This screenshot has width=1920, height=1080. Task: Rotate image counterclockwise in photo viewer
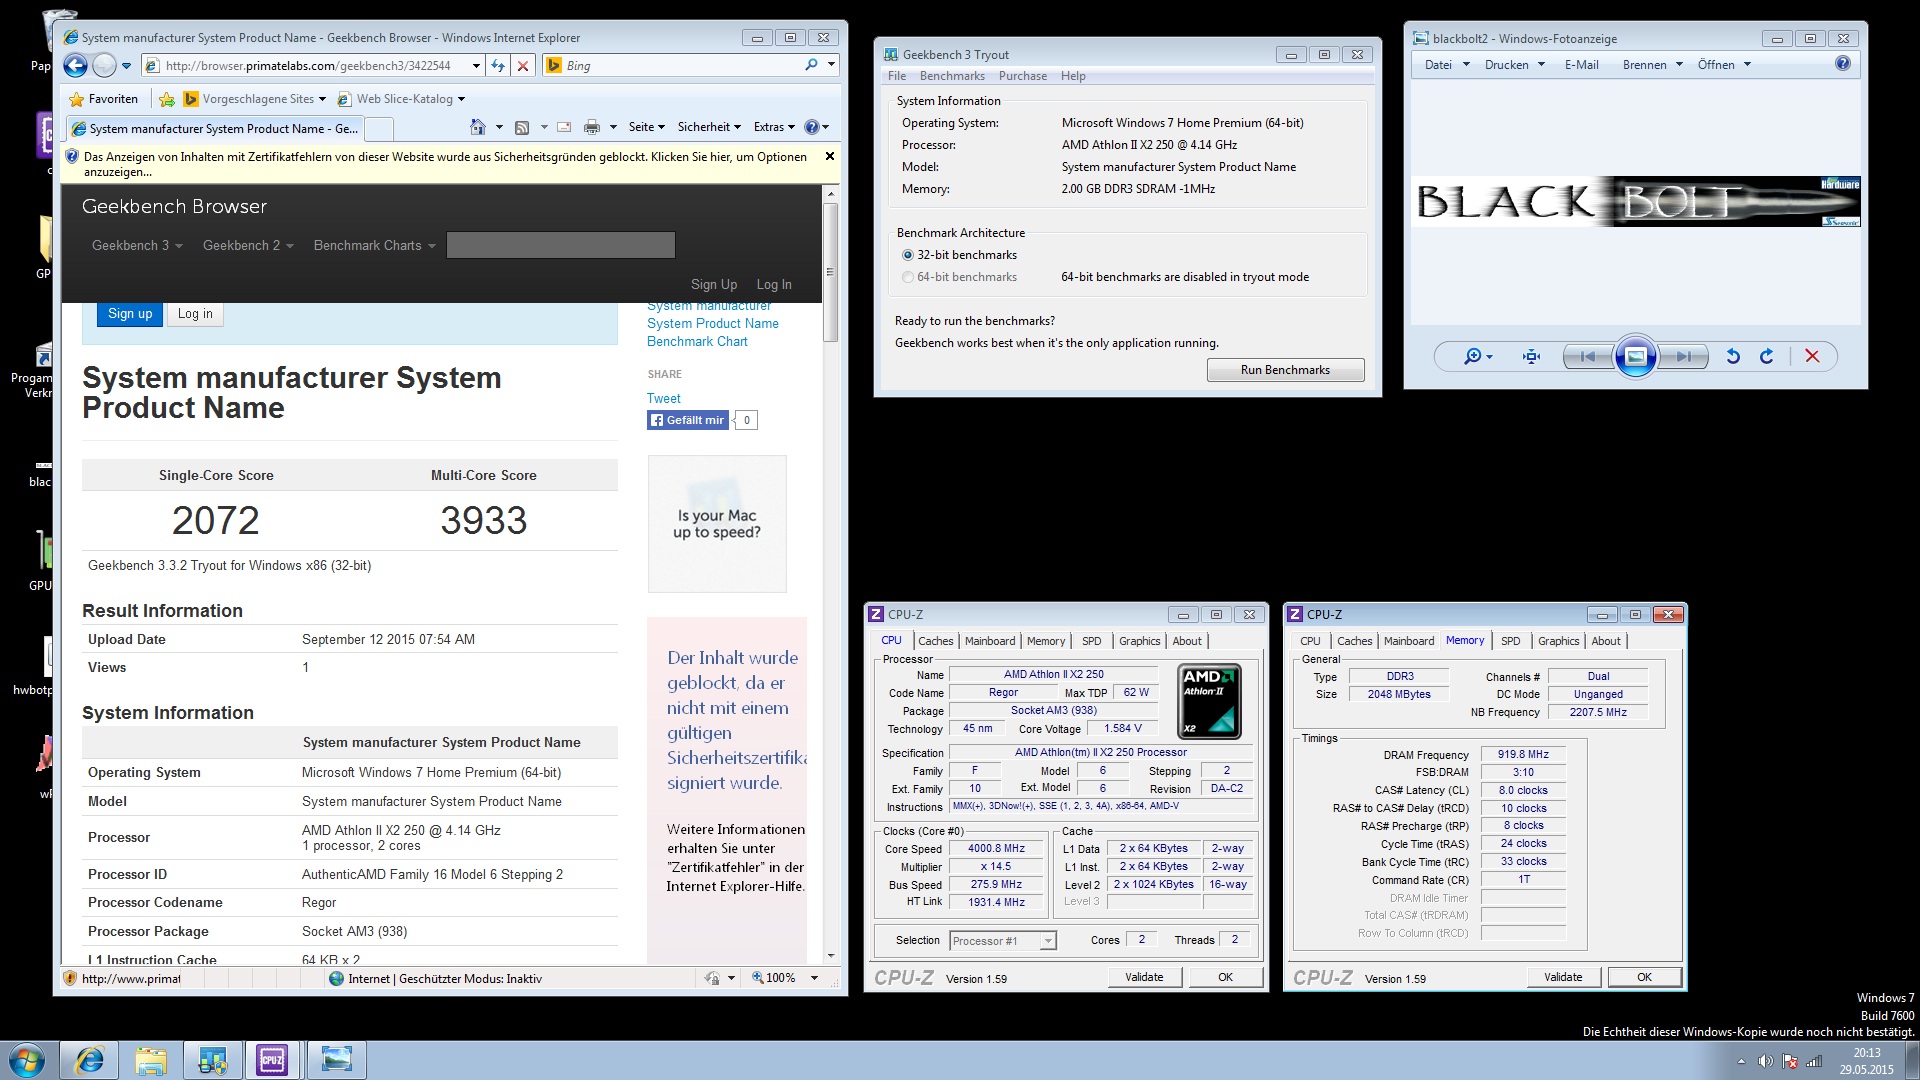[1733, 356]
